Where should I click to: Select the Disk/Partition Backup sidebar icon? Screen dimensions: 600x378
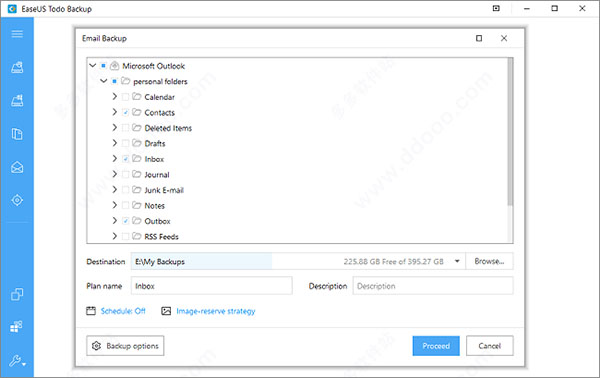(x=17, y=67)
